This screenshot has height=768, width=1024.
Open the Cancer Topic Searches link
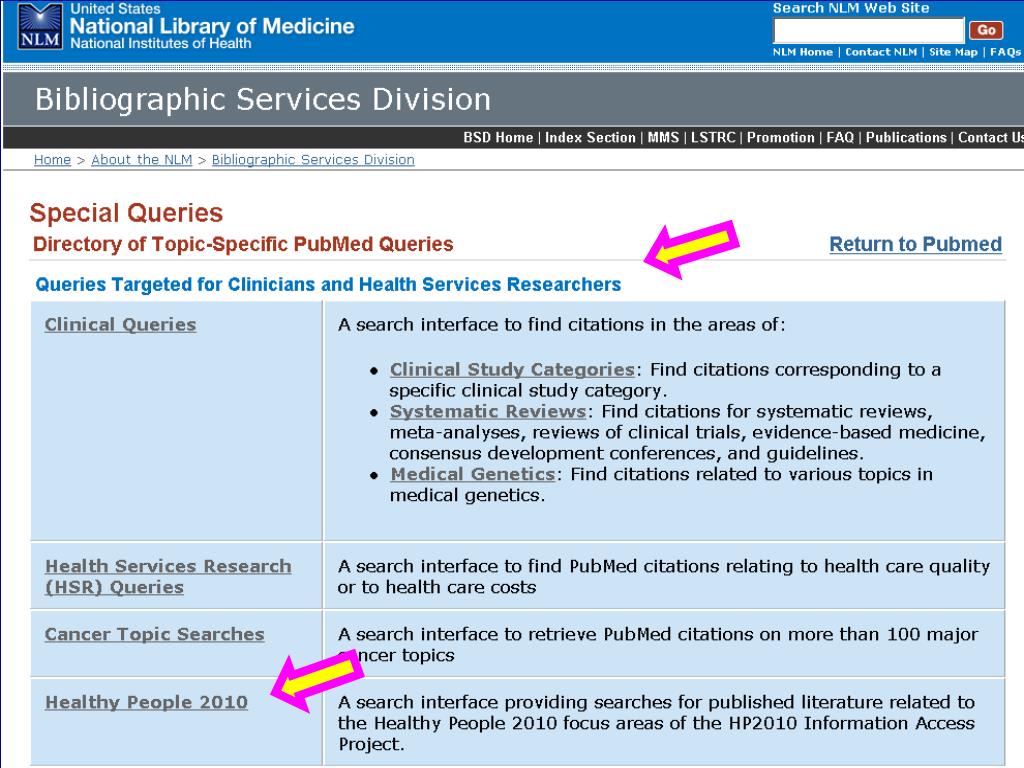click(154, 634)
